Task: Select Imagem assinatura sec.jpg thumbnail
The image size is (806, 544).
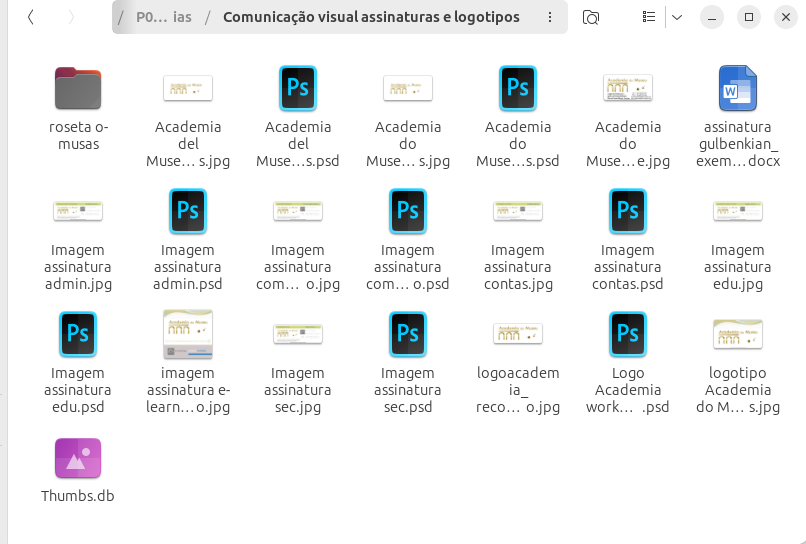Action: (298, 334)
